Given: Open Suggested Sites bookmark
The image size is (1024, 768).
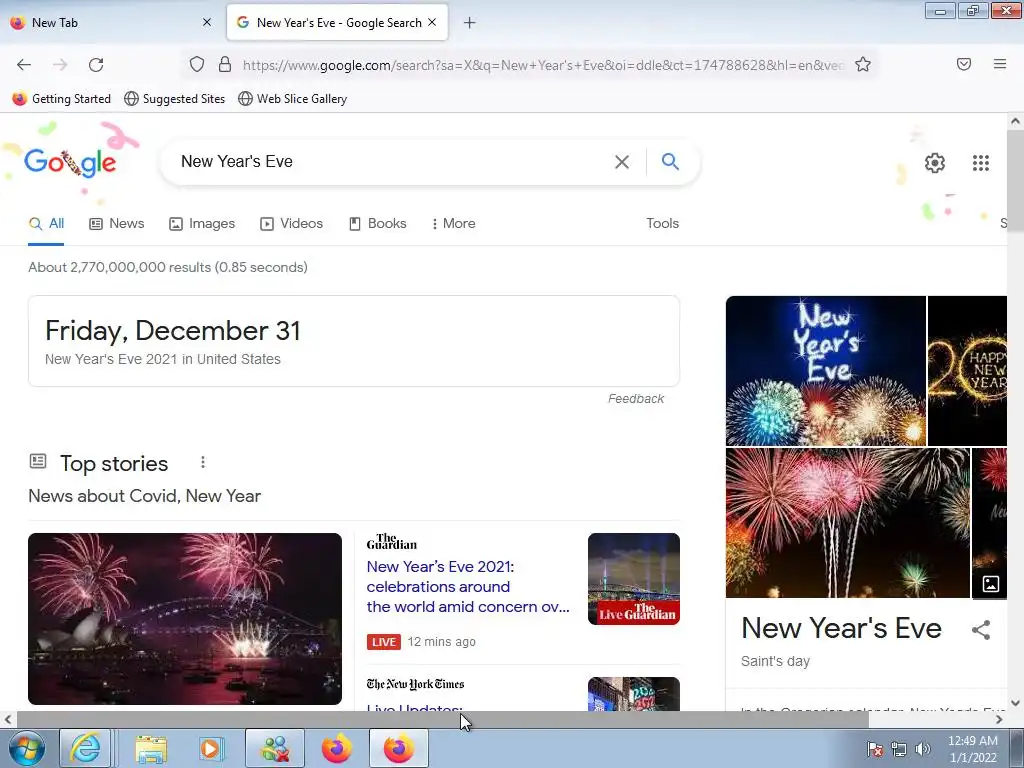Looking at the screenshot, I should click(x=174, y=99).
